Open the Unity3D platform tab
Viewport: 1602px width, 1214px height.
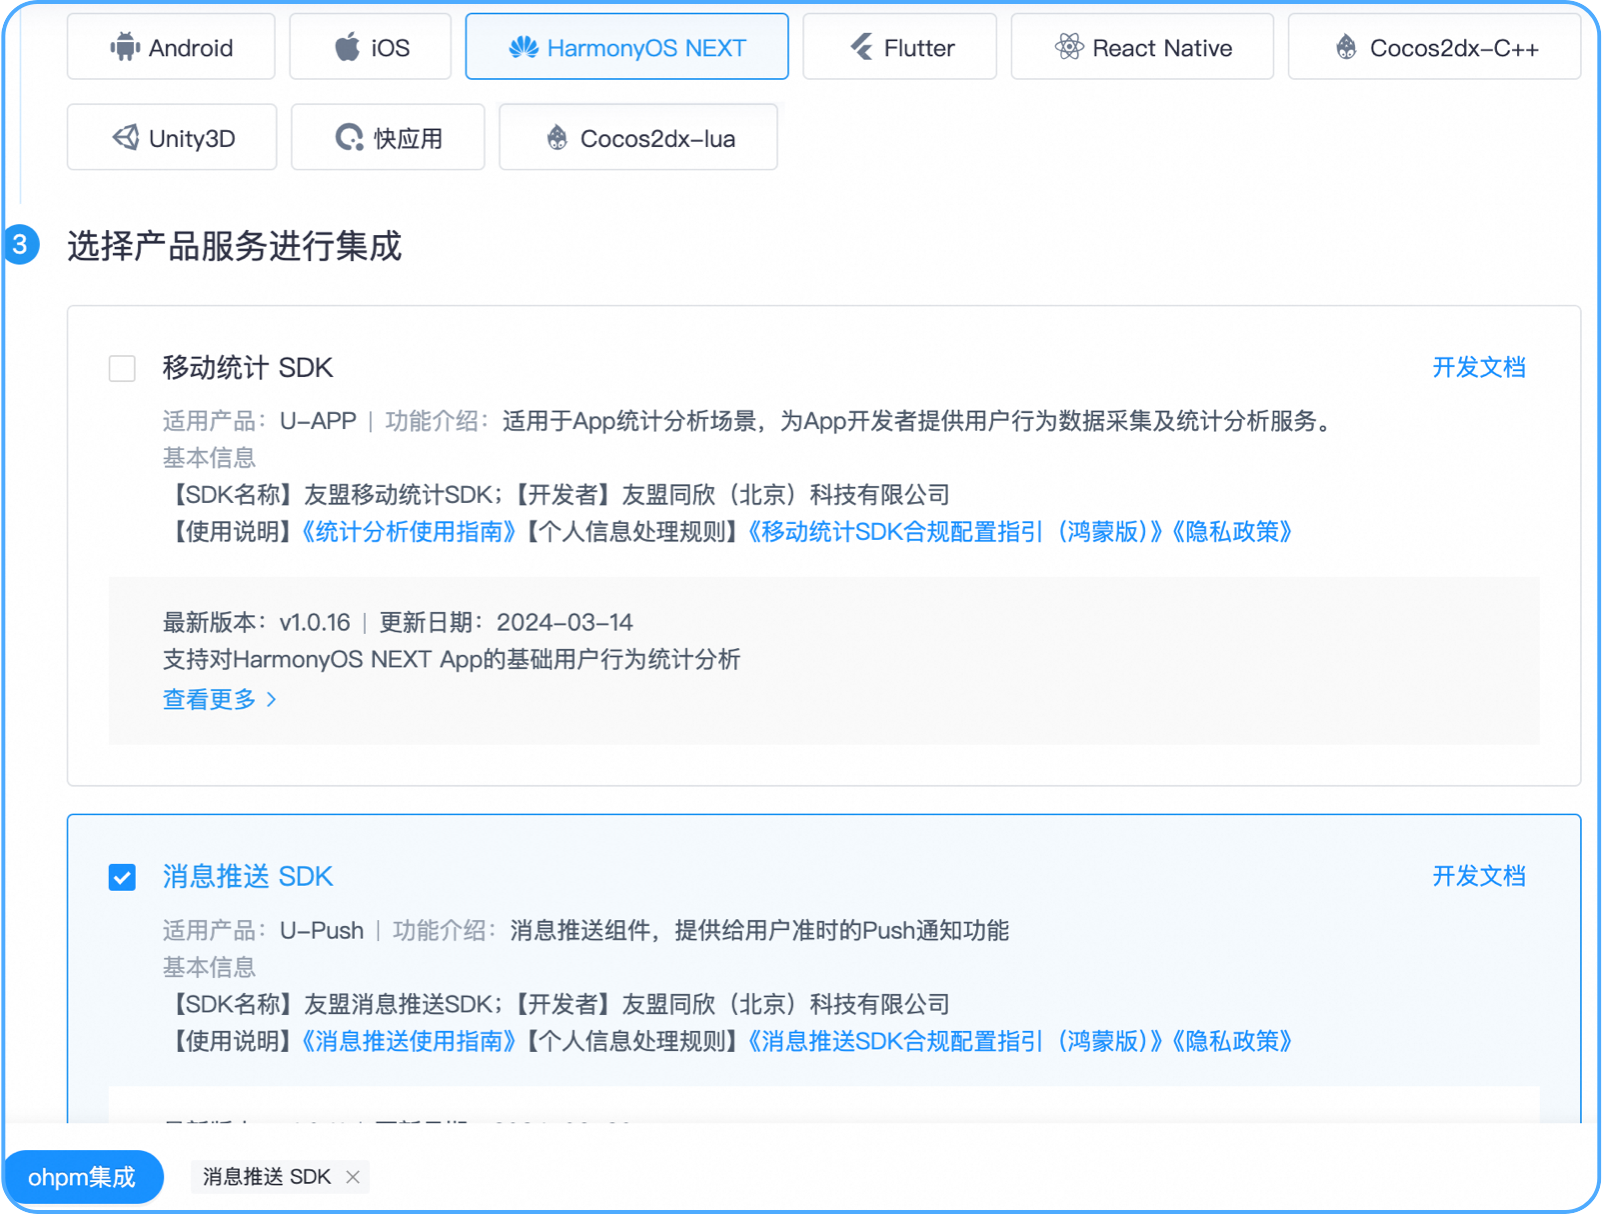(172, 137)
